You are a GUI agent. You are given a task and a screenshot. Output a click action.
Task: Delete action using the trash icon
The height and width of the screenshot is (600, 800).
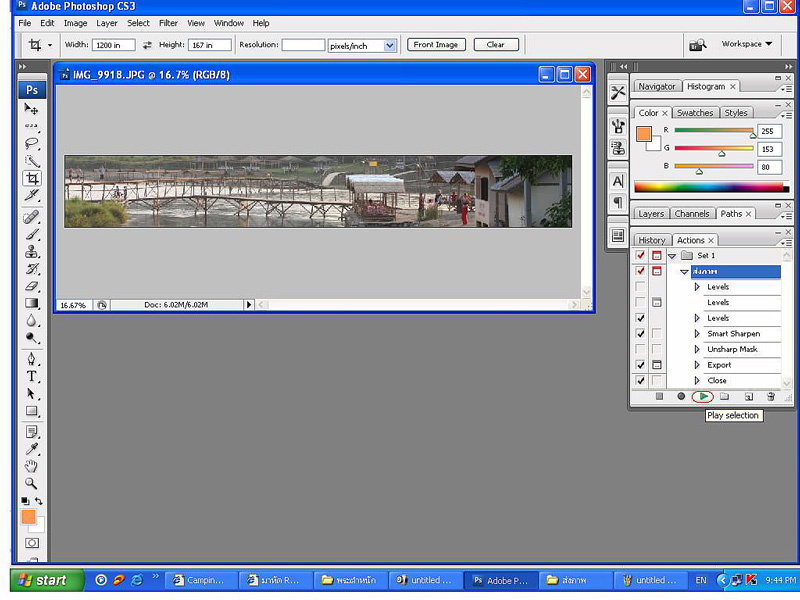770,397
